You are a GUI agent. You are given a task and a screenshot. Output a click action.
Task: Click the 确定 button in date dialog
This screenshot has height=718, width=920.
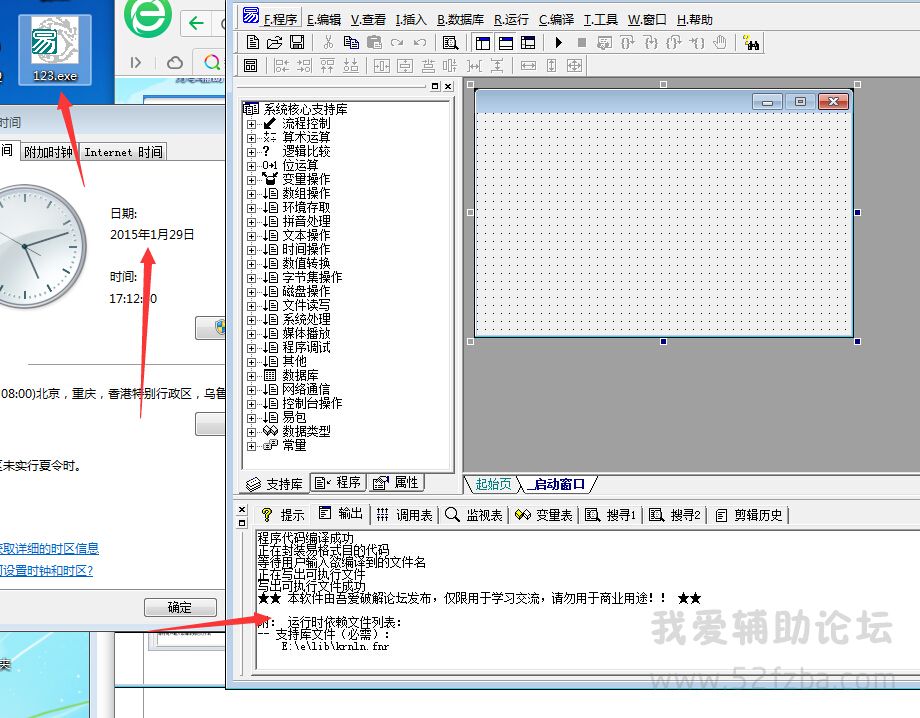[x=180, y=607]
